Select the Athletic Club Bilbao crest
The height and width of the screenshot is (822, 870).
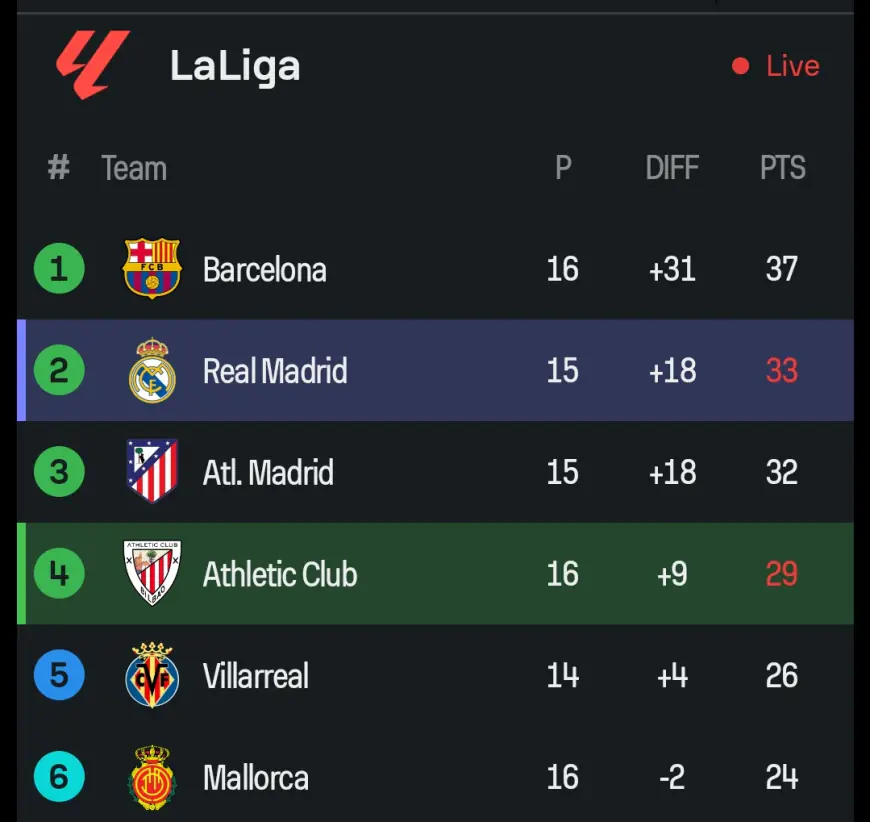(x=152, y=573)
